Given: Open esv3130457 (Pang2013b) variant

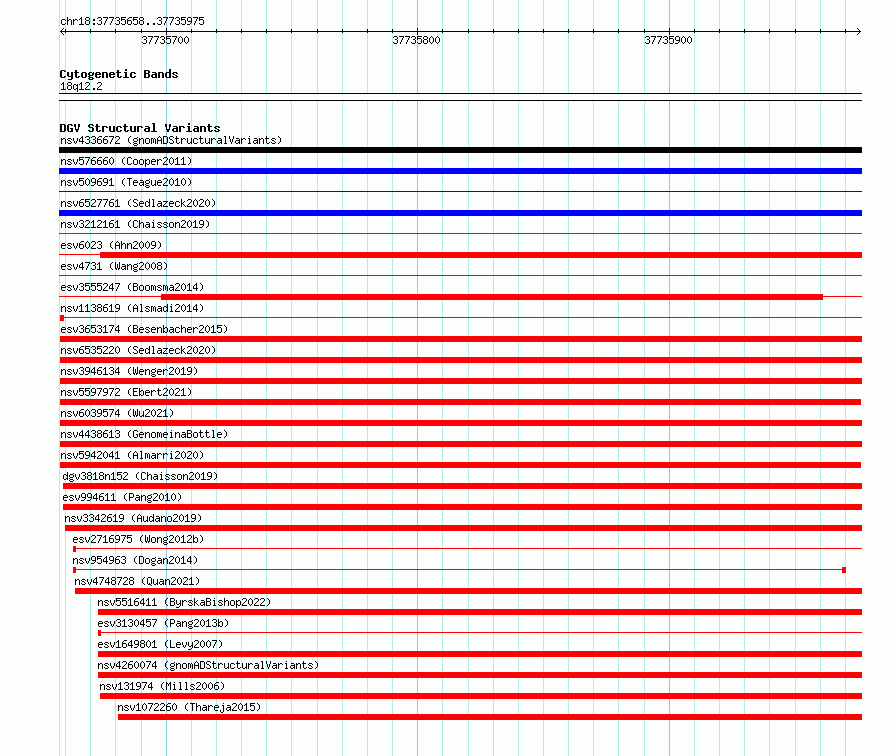Looking at the screenshot, I should [x=163, y=623].
